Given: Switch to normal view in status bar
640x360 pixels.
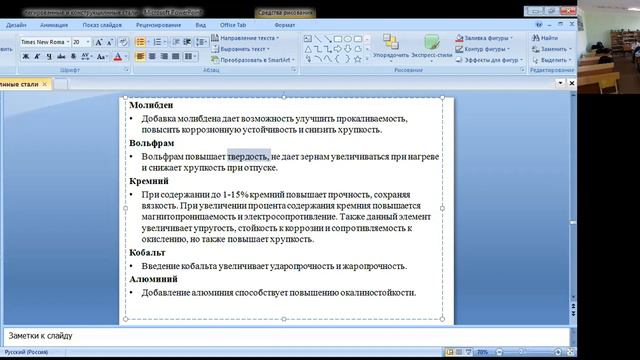Looking at the screenshot, I should (x=449, y=352).
